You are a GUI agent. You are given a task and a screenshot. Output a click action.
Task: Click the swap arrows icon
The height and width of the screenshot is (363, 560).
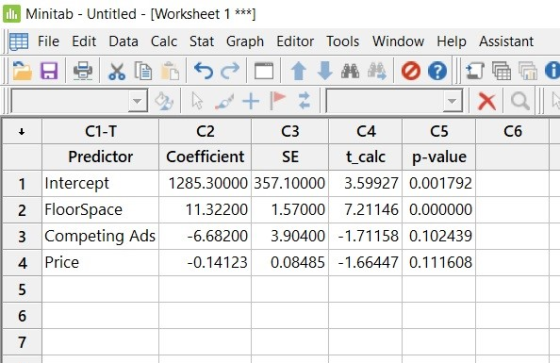pyautogui.click(x=304, y=101)
